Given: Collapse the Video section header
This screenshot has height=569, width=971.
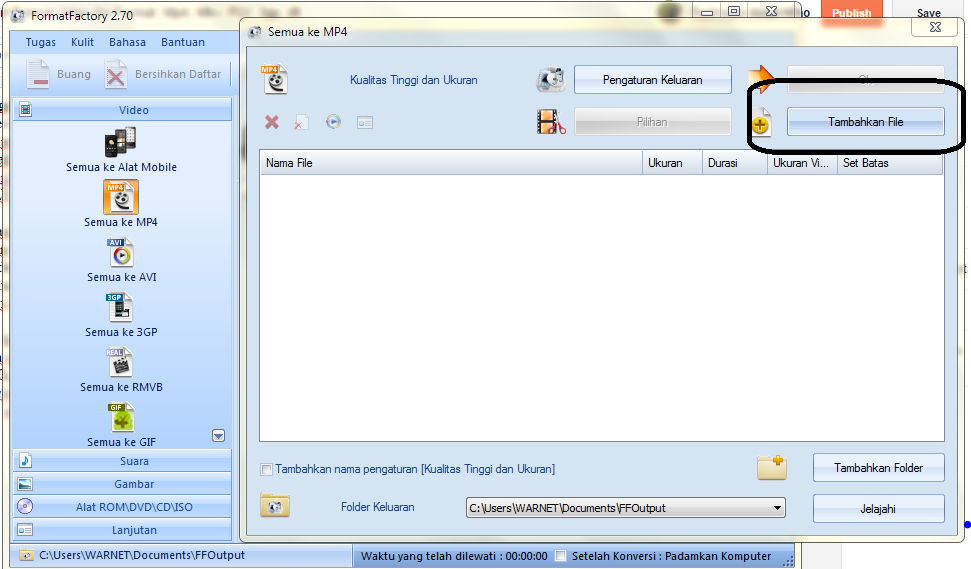Looking at the screenshot, I should tap(122, 110).
